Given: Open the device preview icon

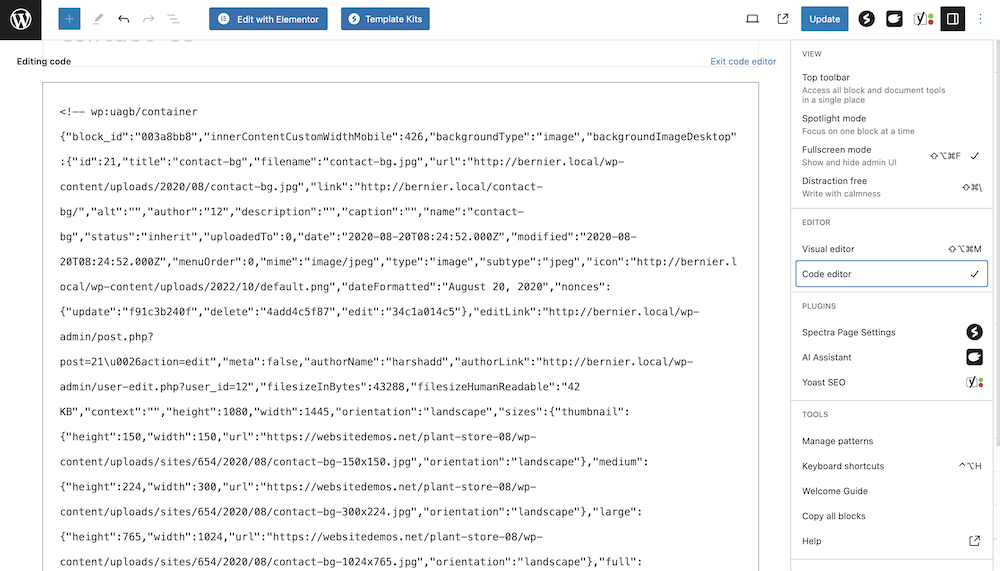Looking at the screenshot, I should pos(753,19).
